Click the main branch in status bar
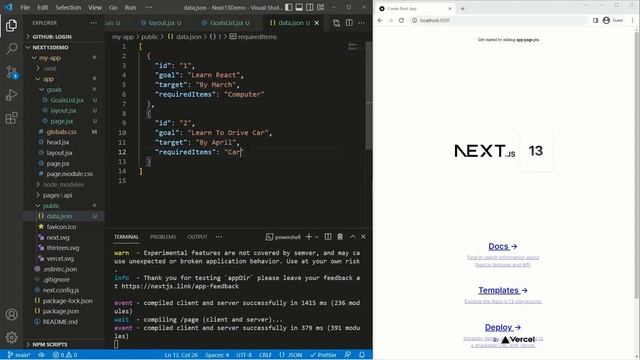 click(19, 355)
